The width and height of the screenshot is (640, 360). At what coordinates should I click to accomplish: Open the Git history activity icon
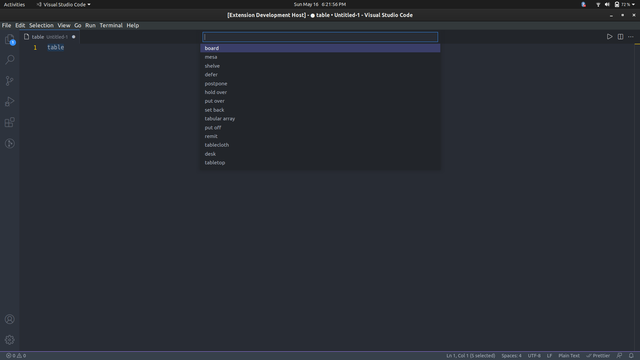click(10, 143)
